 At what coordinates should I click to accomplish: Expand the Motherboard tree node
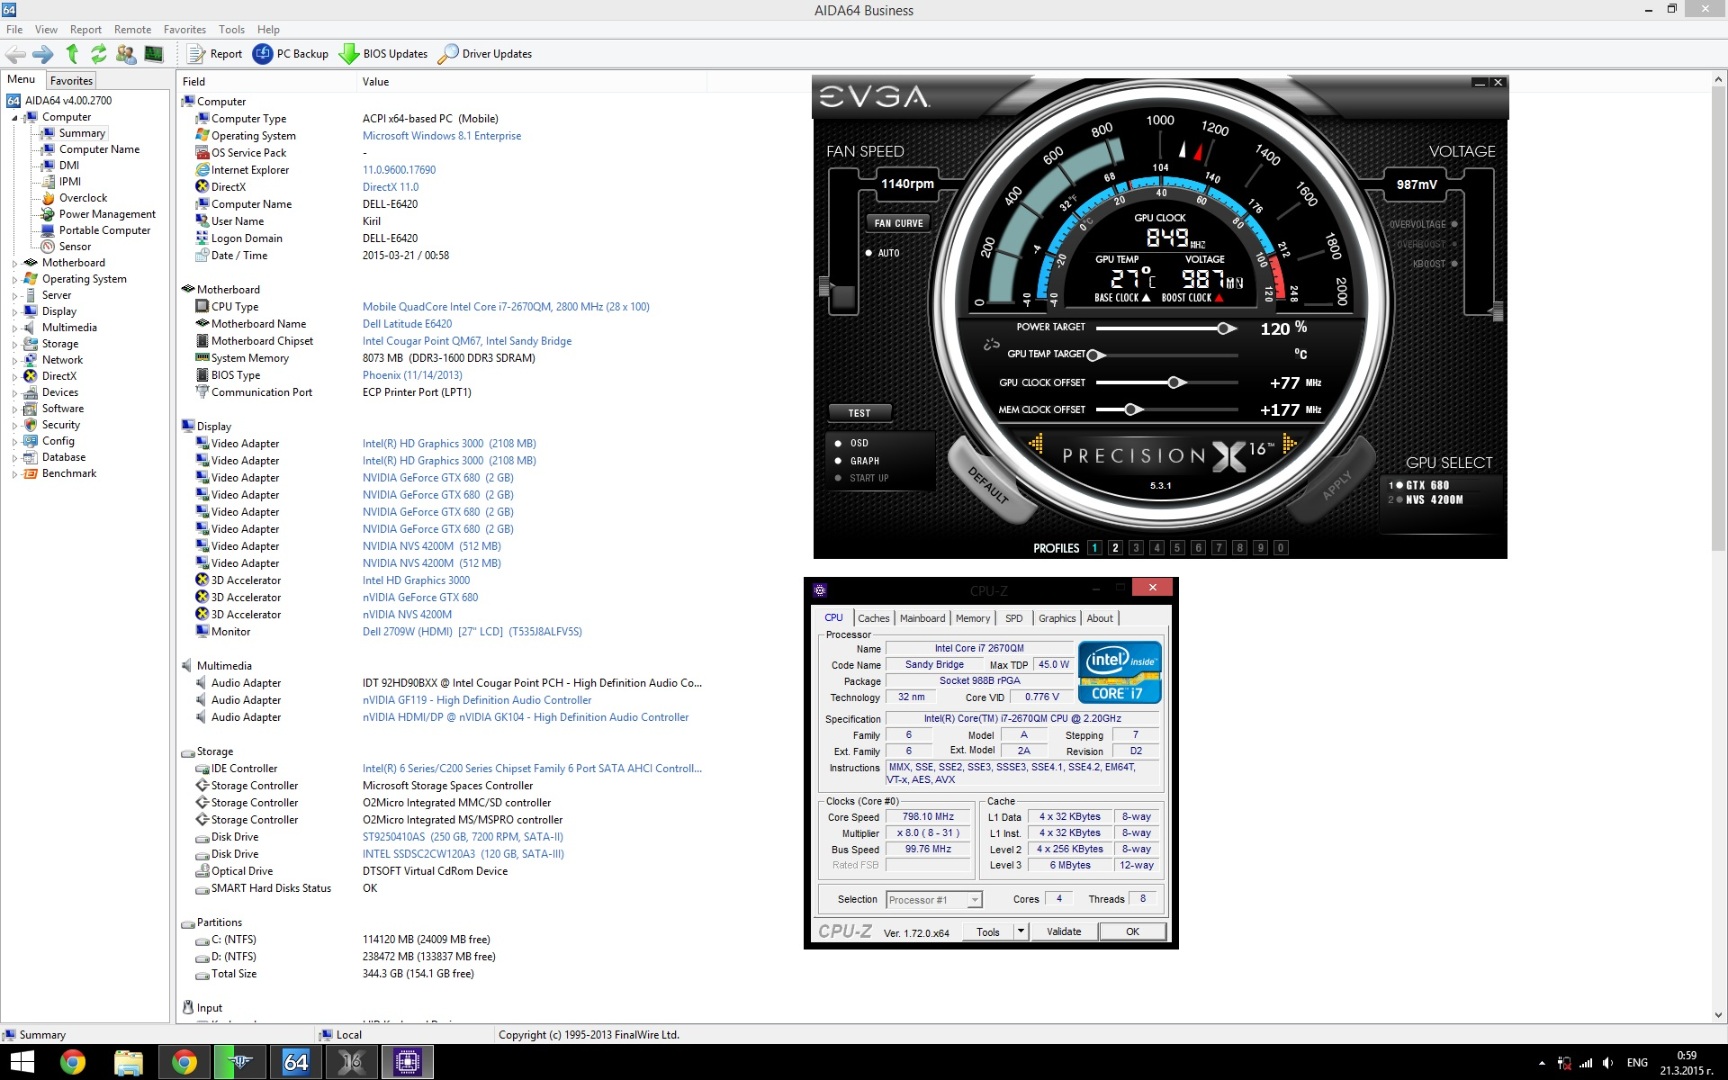tap(15, 263)
